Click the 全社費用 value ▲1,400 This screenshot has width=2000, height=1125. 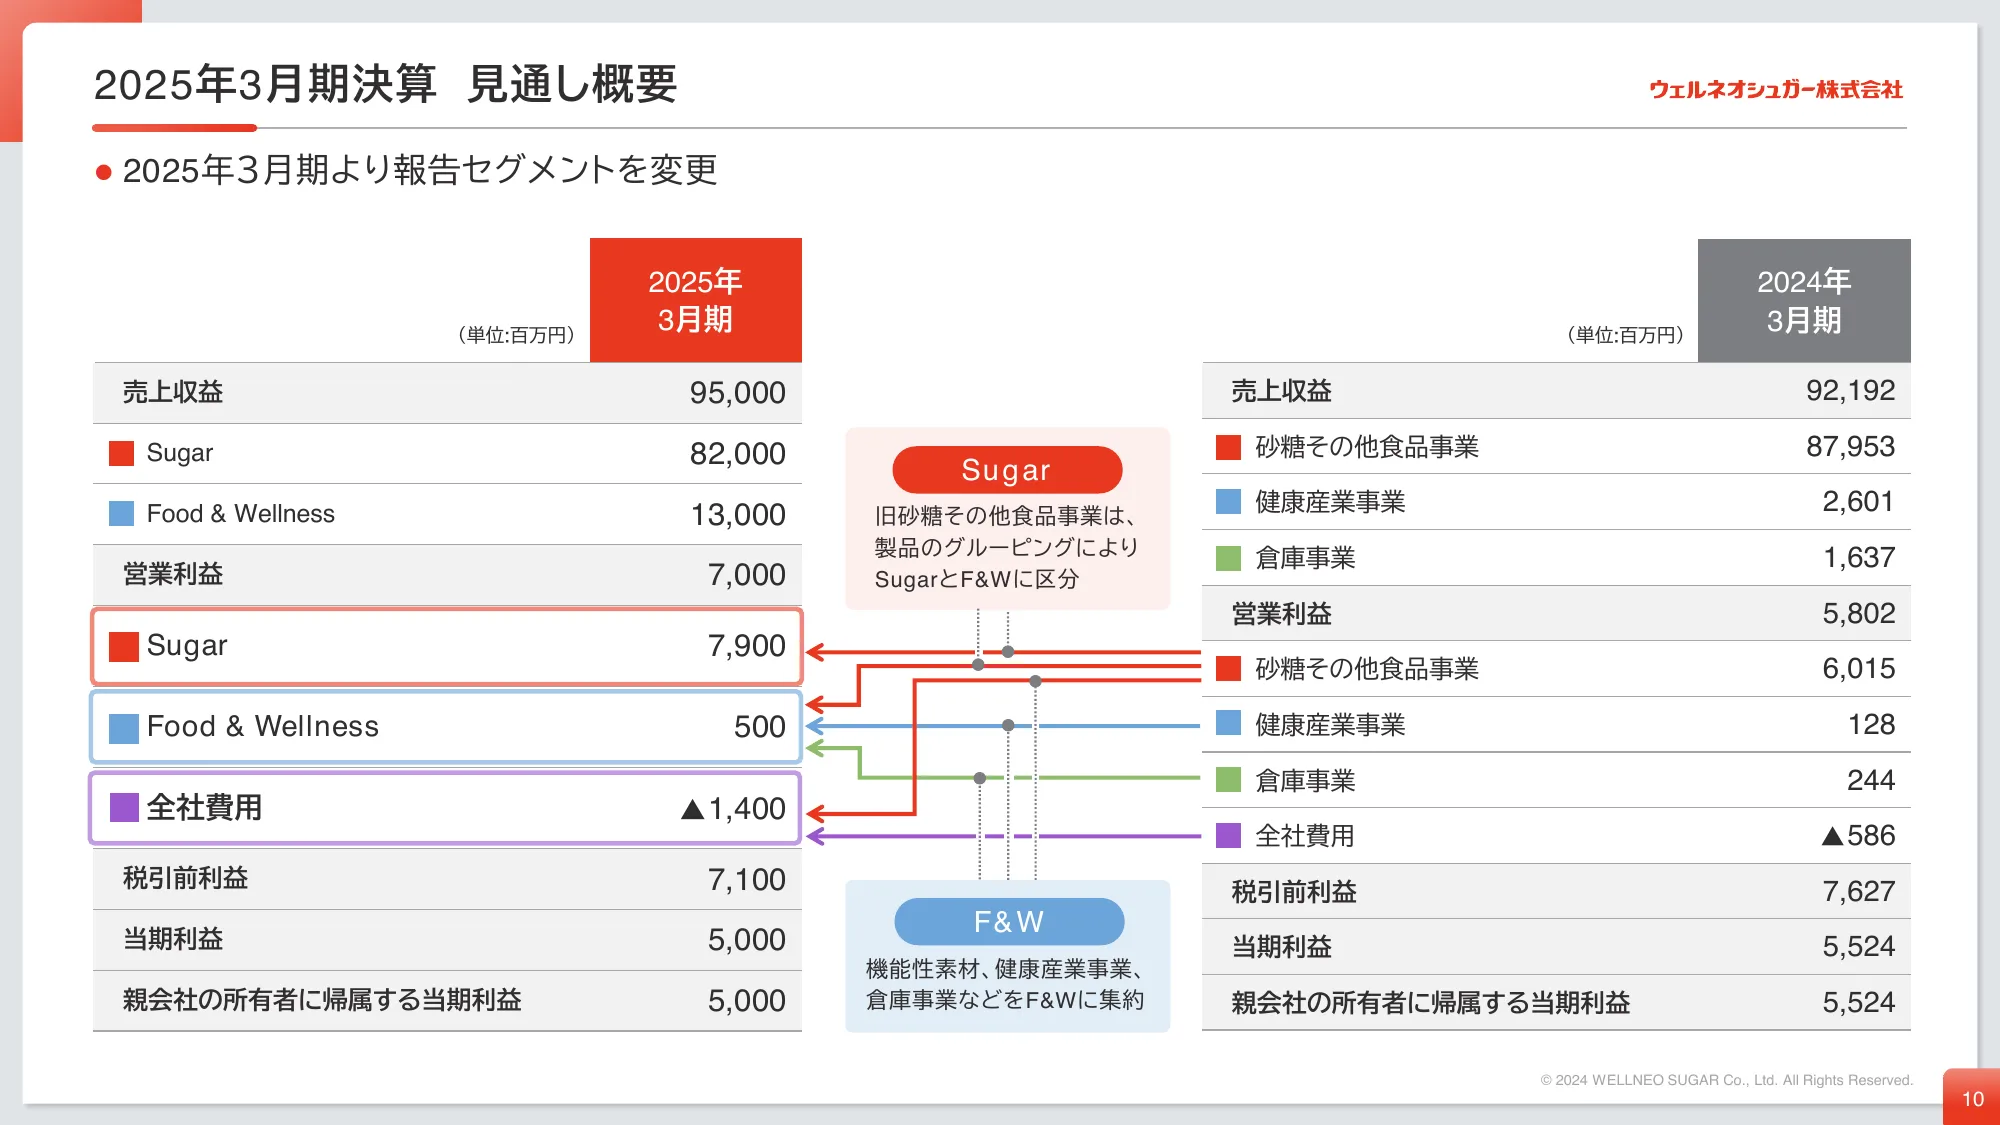point(733,809)
